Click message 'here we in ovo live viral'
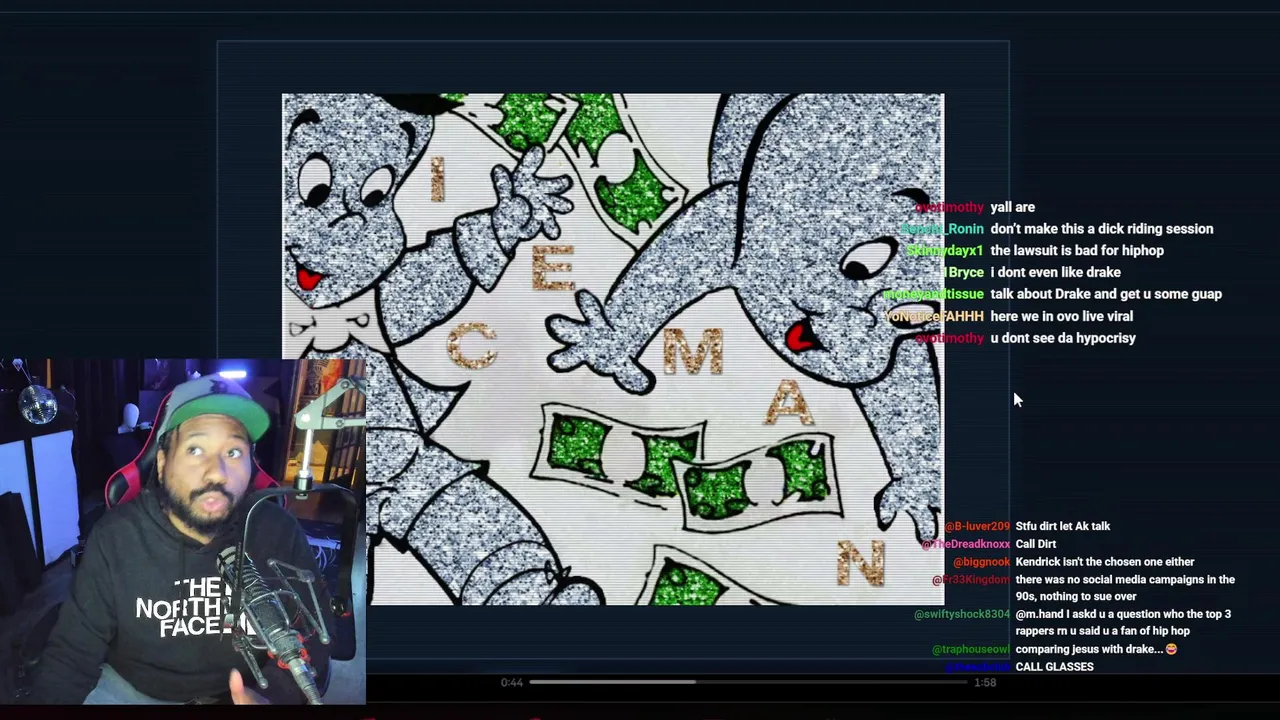 click(x=1061, y=316)
